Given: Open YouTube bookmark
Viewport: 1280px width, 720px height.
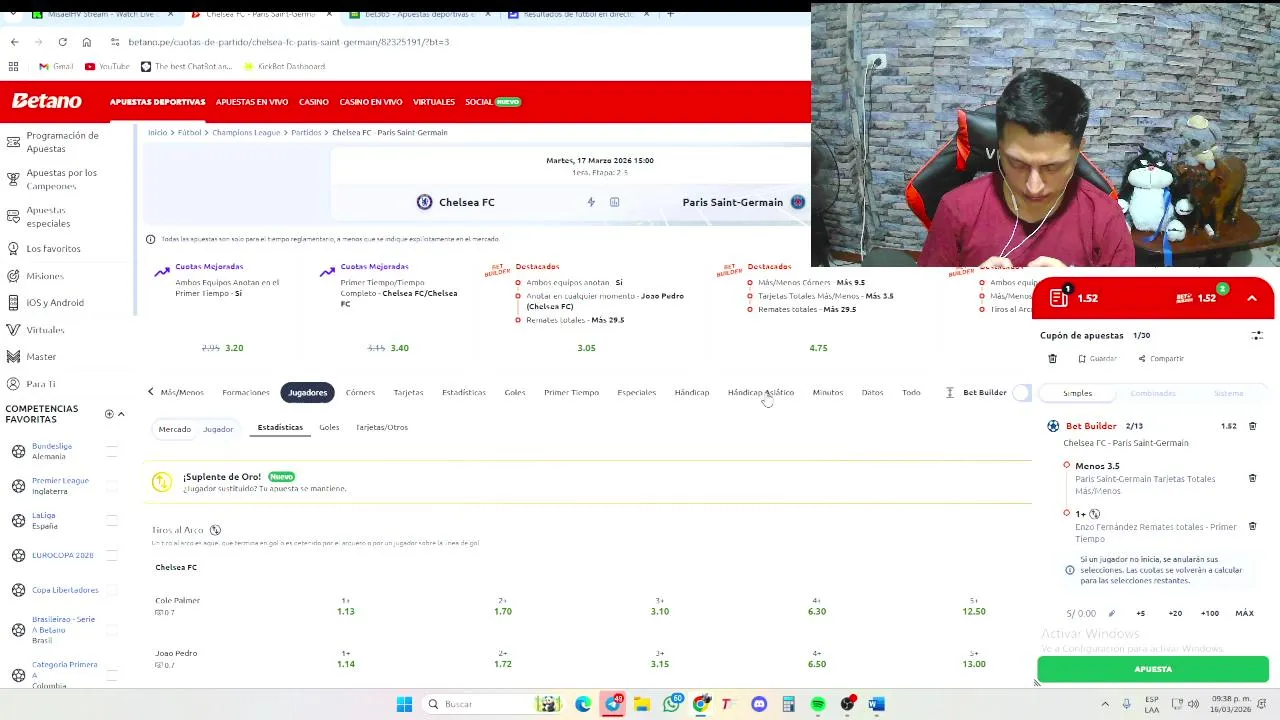Looking at the screenshot, I should (x=108, y=66).
